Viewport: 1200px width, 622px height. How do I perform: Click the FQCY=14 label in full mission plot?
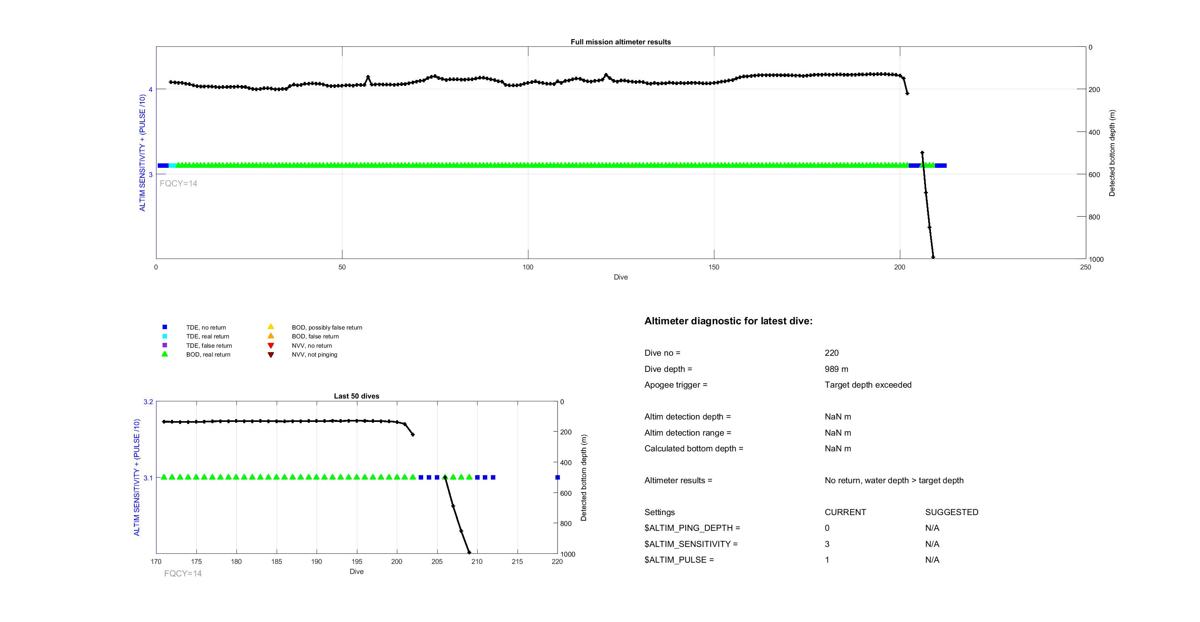[179, 183]
